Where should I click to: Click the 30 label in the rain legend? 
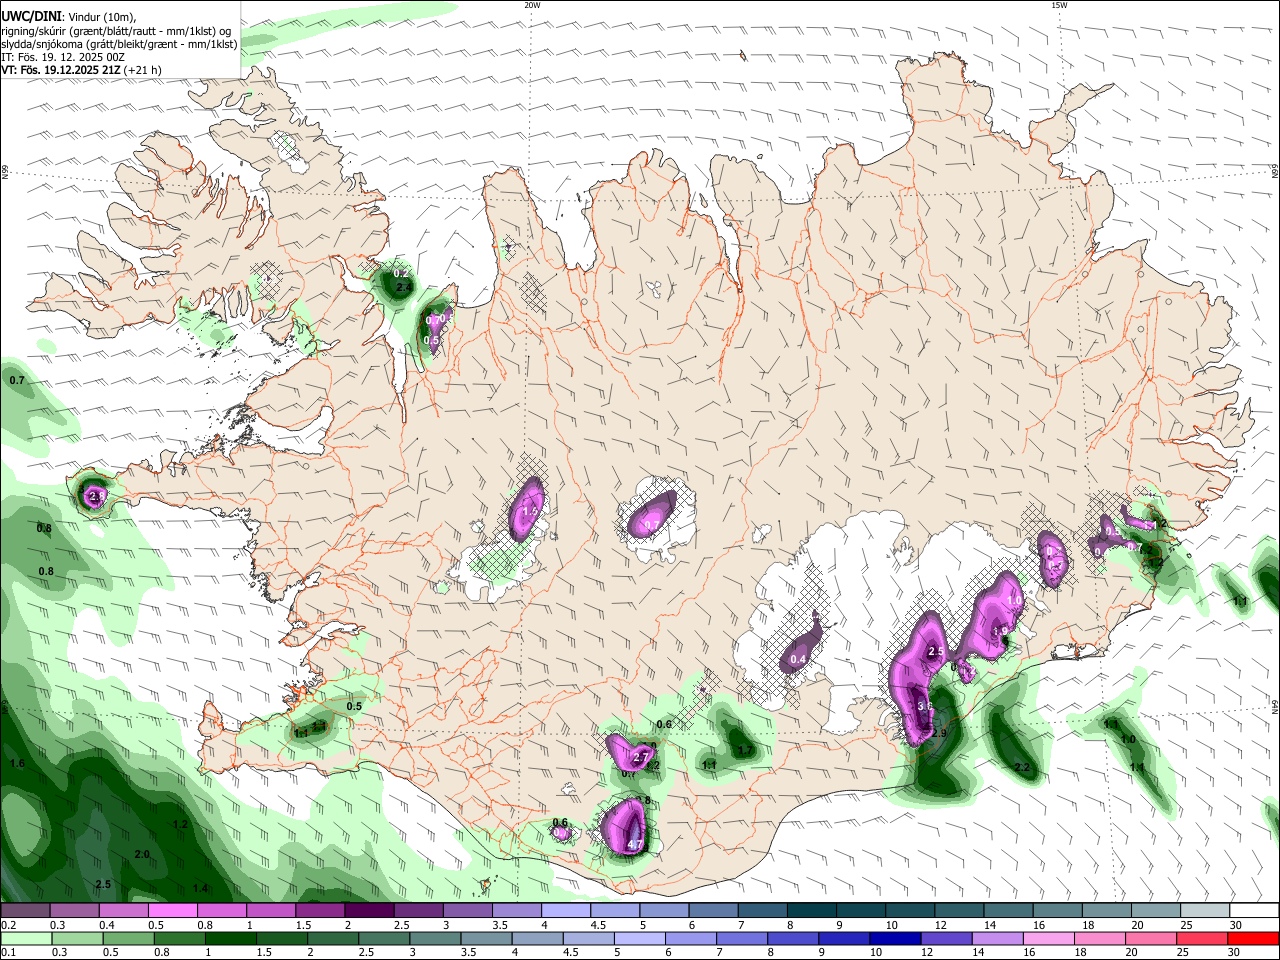click(x=1236, y=953)
